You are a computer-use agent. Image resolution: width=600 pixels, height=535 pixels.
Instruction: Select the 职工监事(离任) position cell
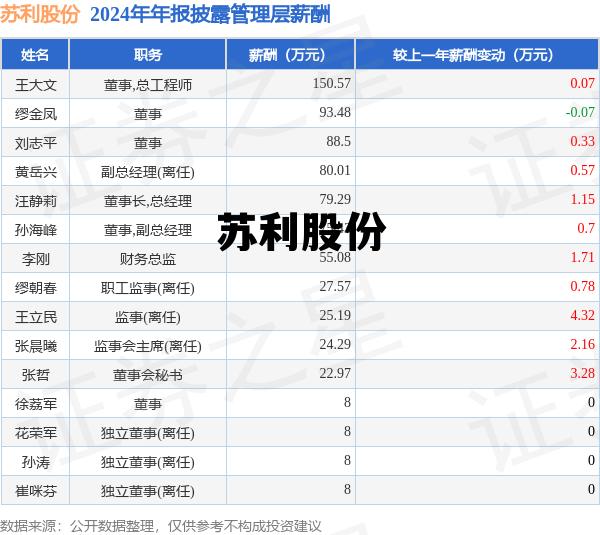pos(148,288)
